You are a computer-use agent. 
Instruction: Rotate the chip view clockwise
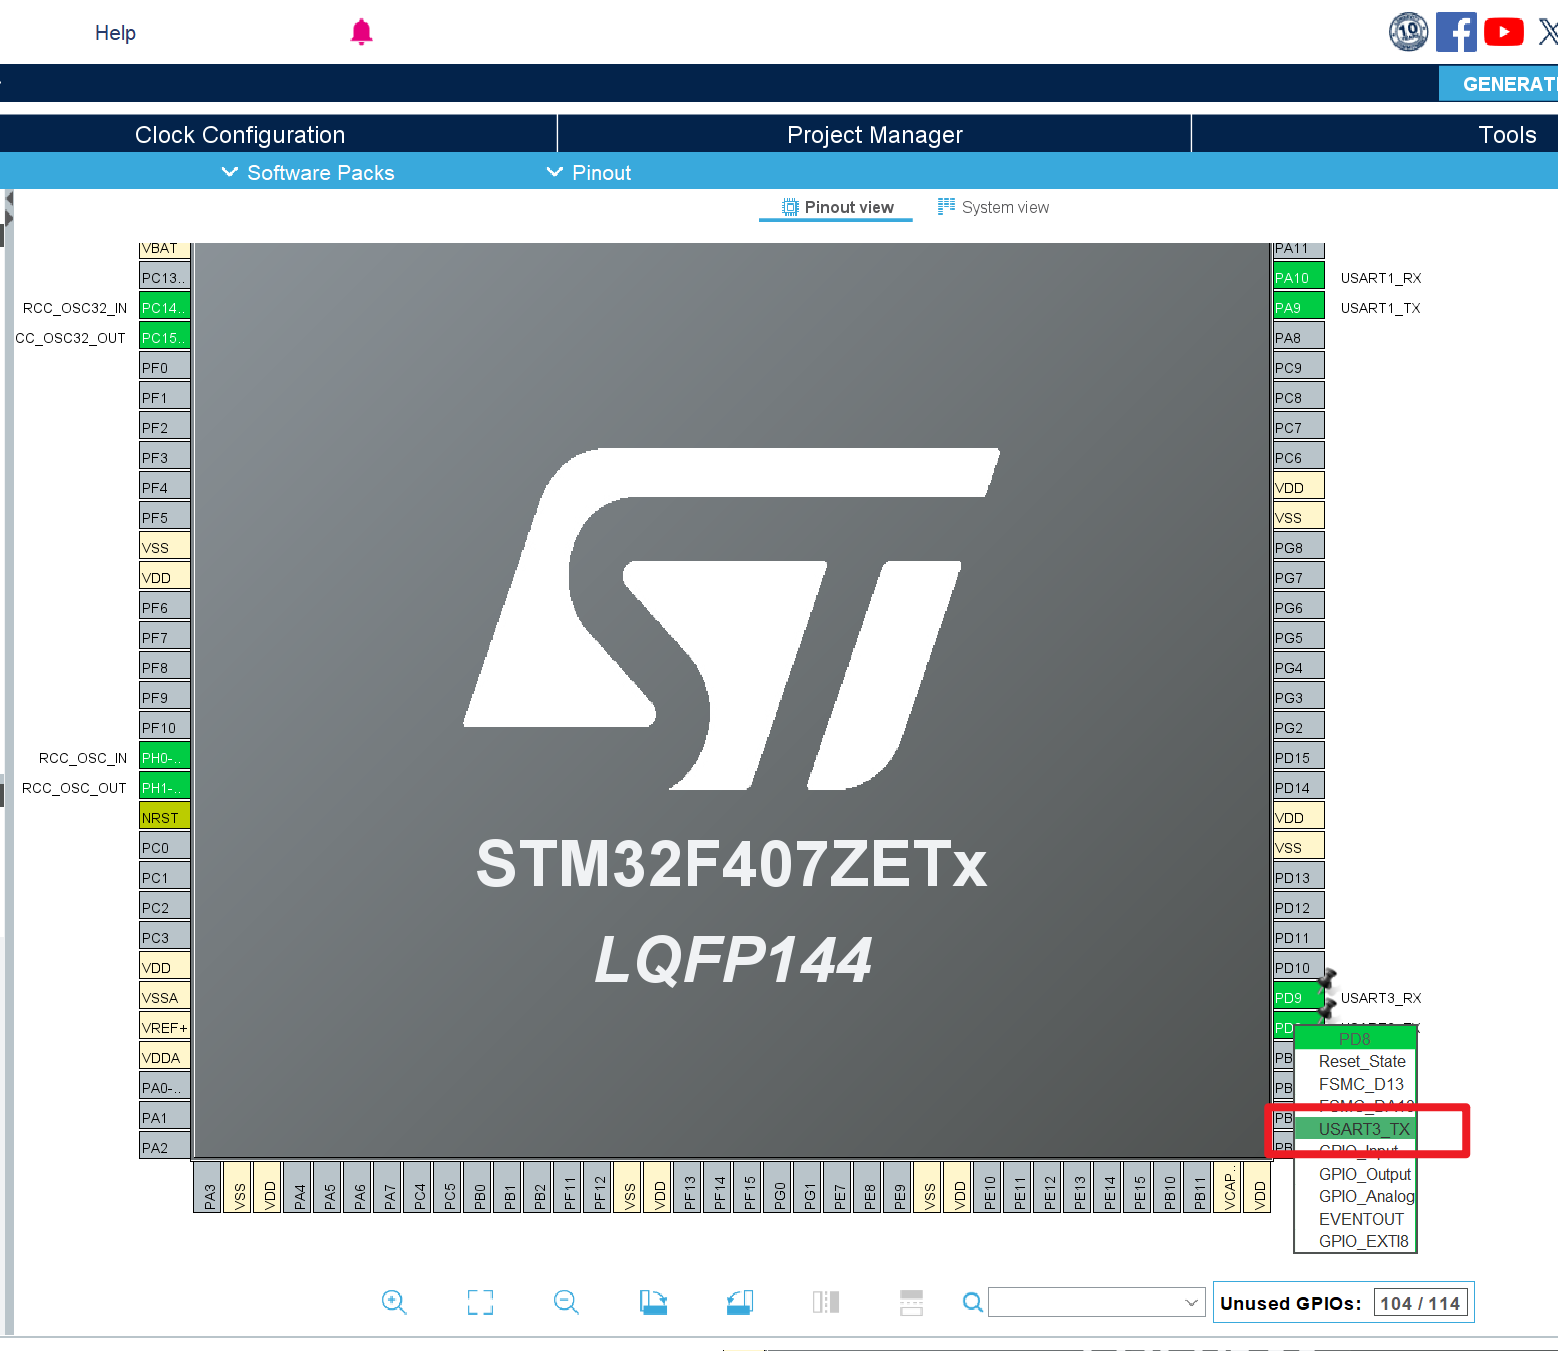pyautogui.click(x=653, y=1302)
